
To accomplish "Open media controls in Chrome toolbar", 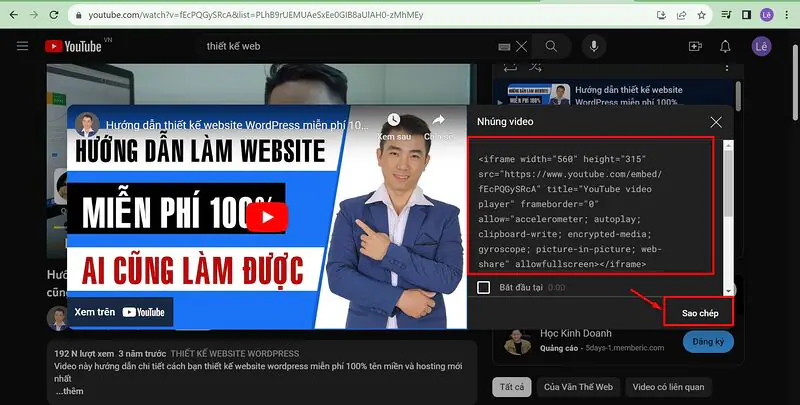I will point(727,15).
